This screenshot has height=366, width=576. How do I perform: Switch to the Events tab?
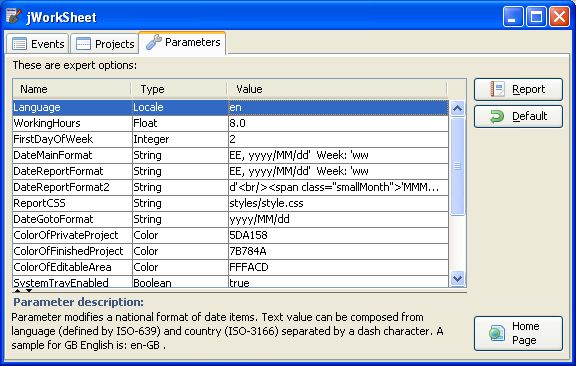(x=37, y=44)
